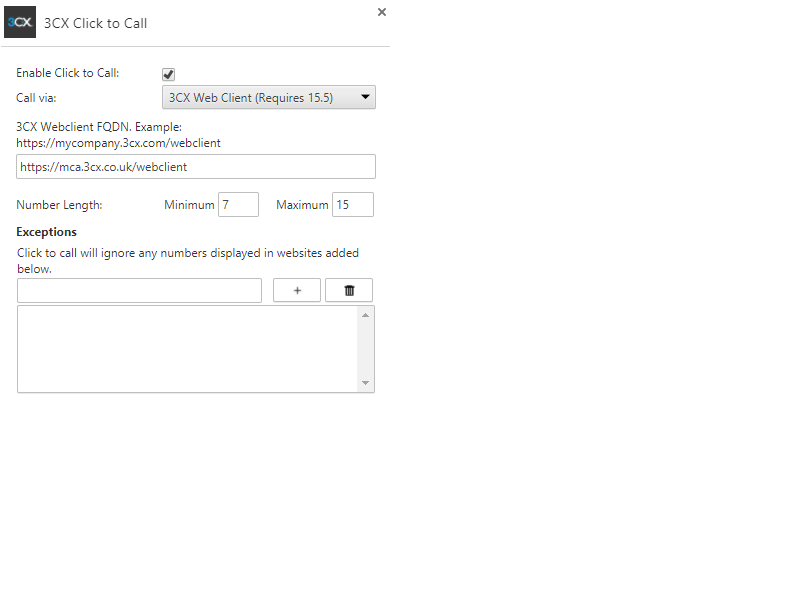This screenshot has width=800, height=600.
Task: Edit the 3CX Webclient FQDN field
Action: tap(196, 167)
